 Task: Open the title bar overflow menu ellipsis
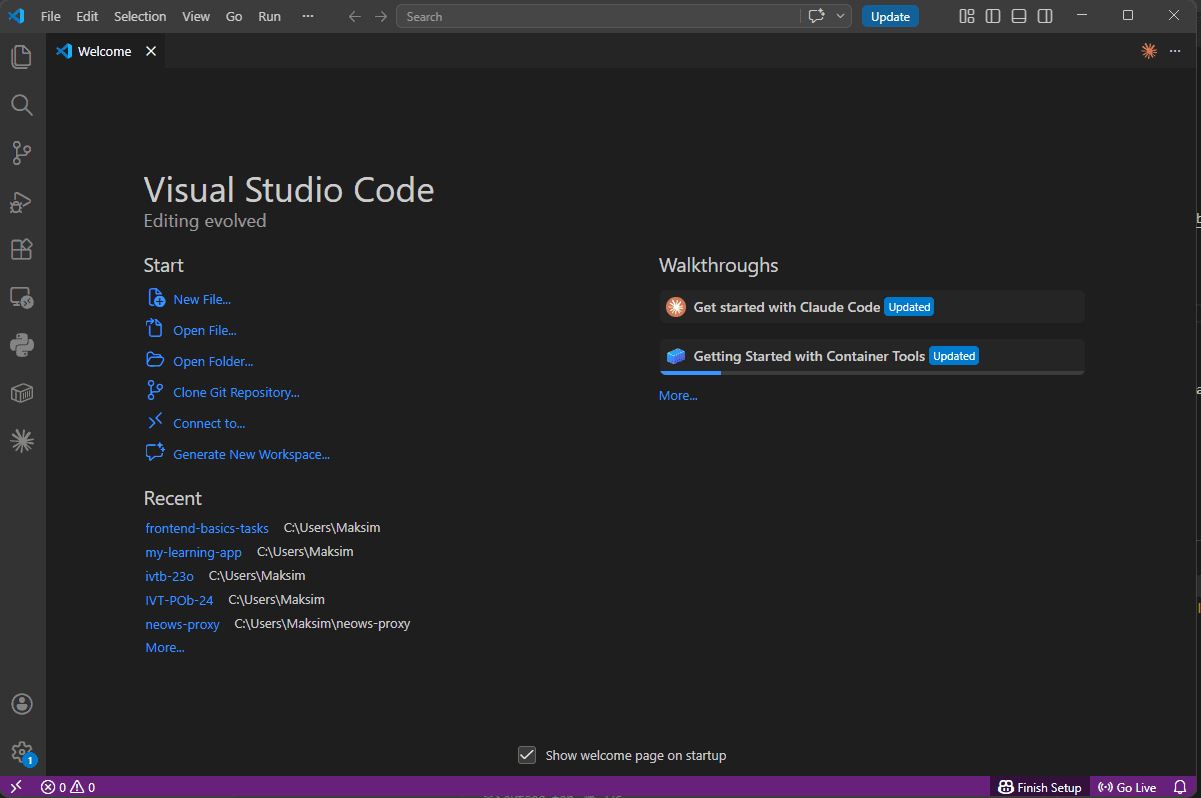point(307,16)
